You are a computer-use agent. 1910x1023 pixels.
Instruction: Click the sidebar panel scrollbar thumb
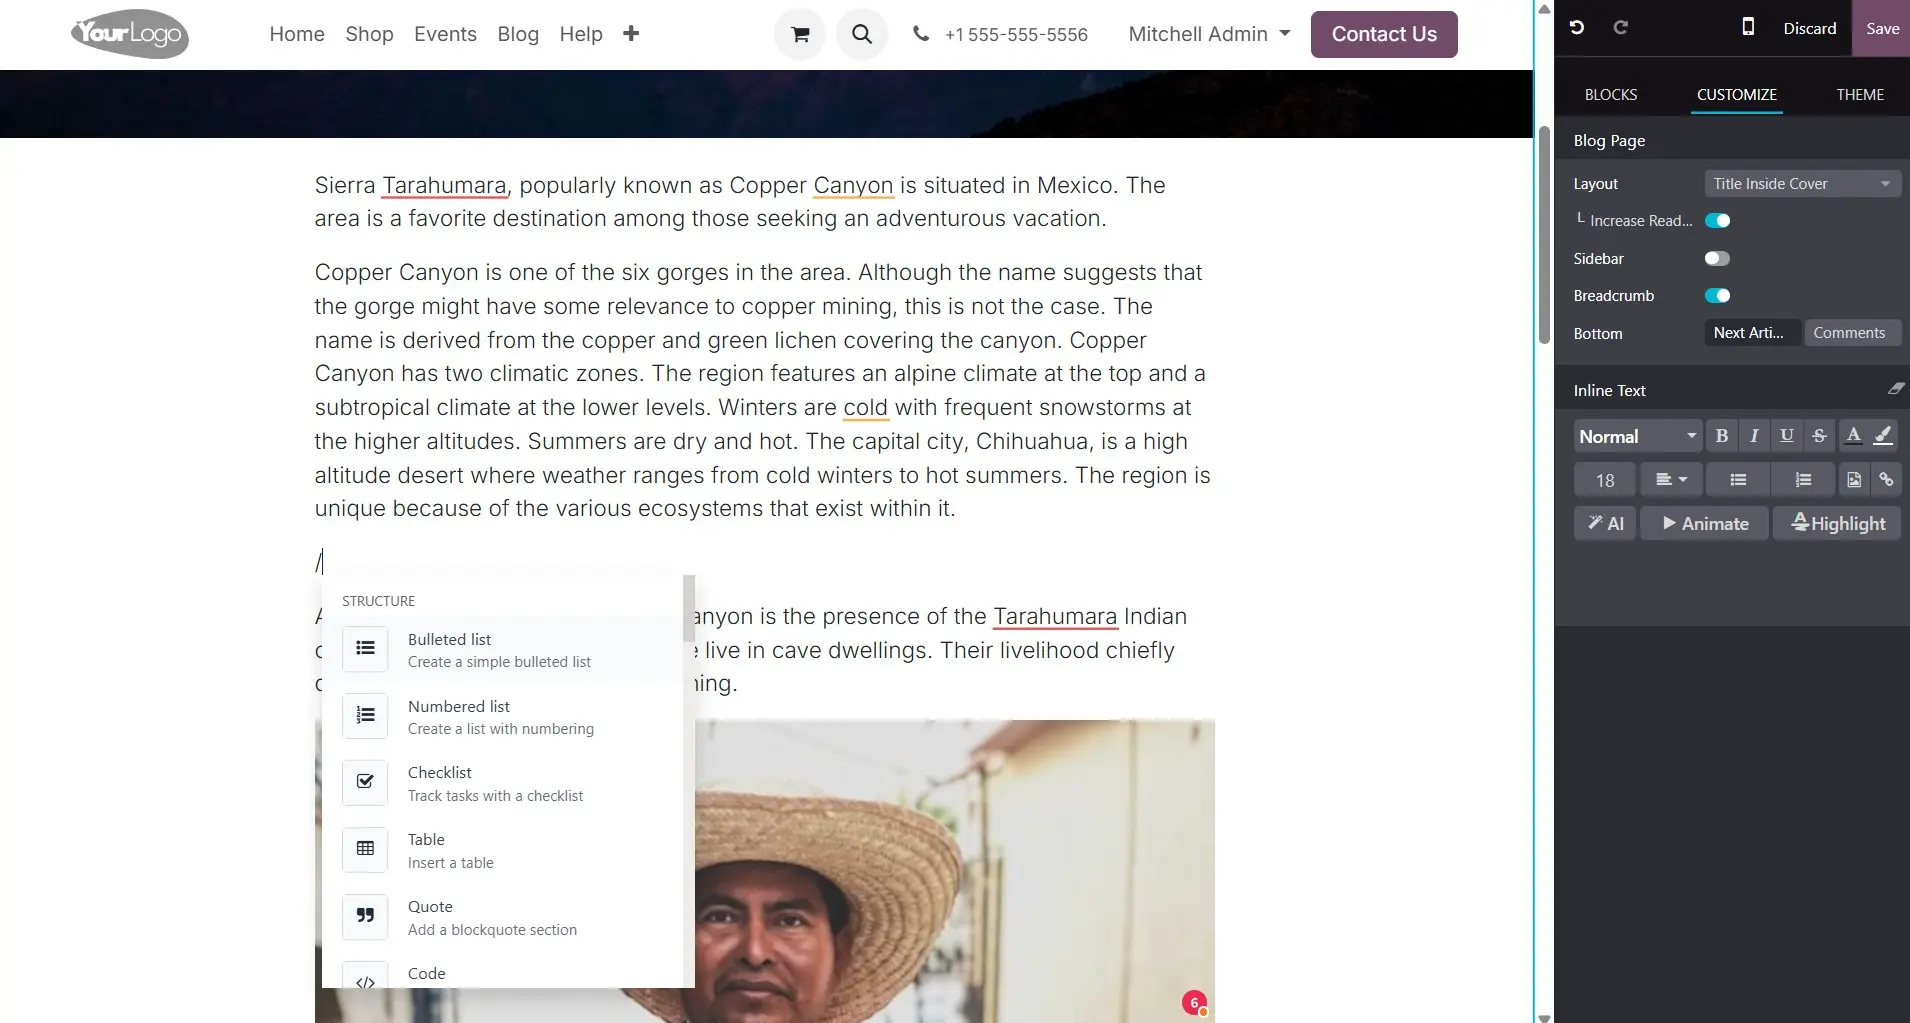1544,235
